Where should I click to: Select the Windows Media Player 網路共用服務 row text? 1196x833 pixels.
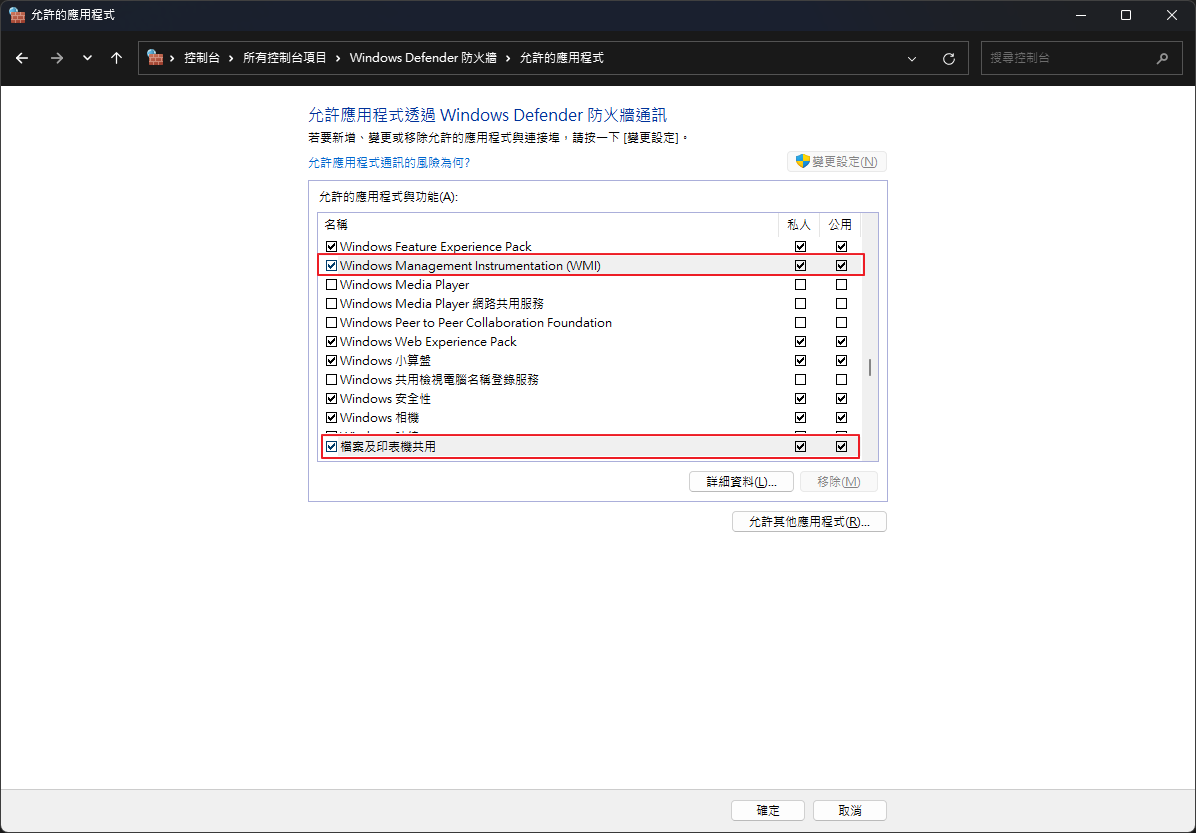[442, 304]
